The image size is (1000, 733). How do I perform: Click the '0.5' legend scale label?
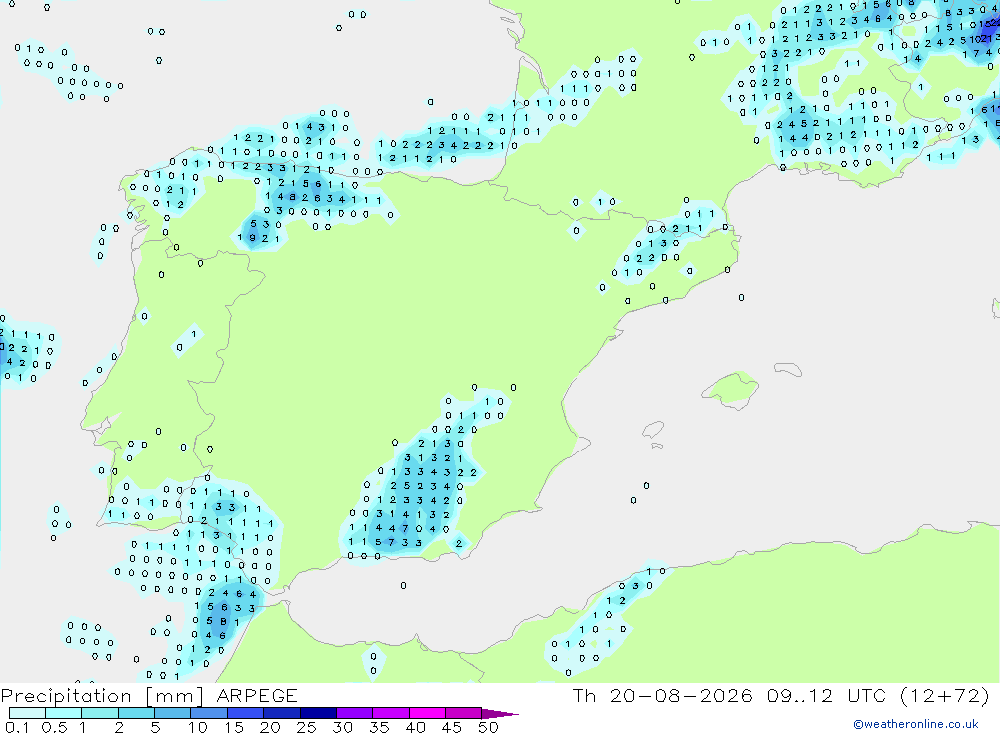pyautogui.click(x=54, y=727)
